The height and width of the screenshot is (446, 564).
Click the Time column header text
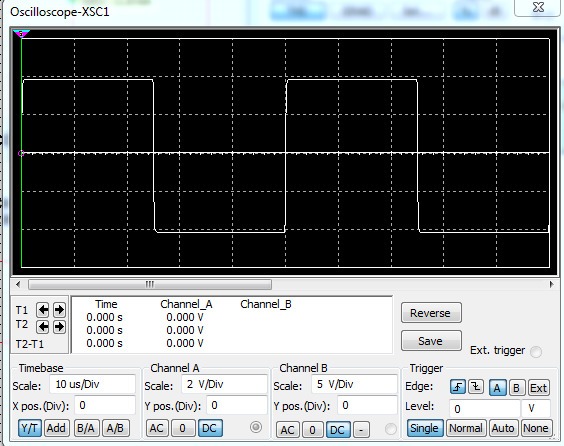coord(106,304)
